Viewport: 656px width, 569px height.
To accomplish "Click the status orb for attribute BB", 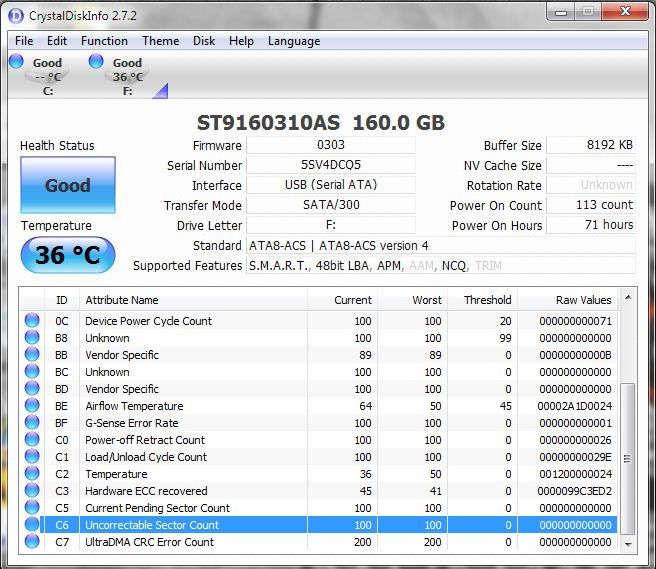I will tap(32, 354).
